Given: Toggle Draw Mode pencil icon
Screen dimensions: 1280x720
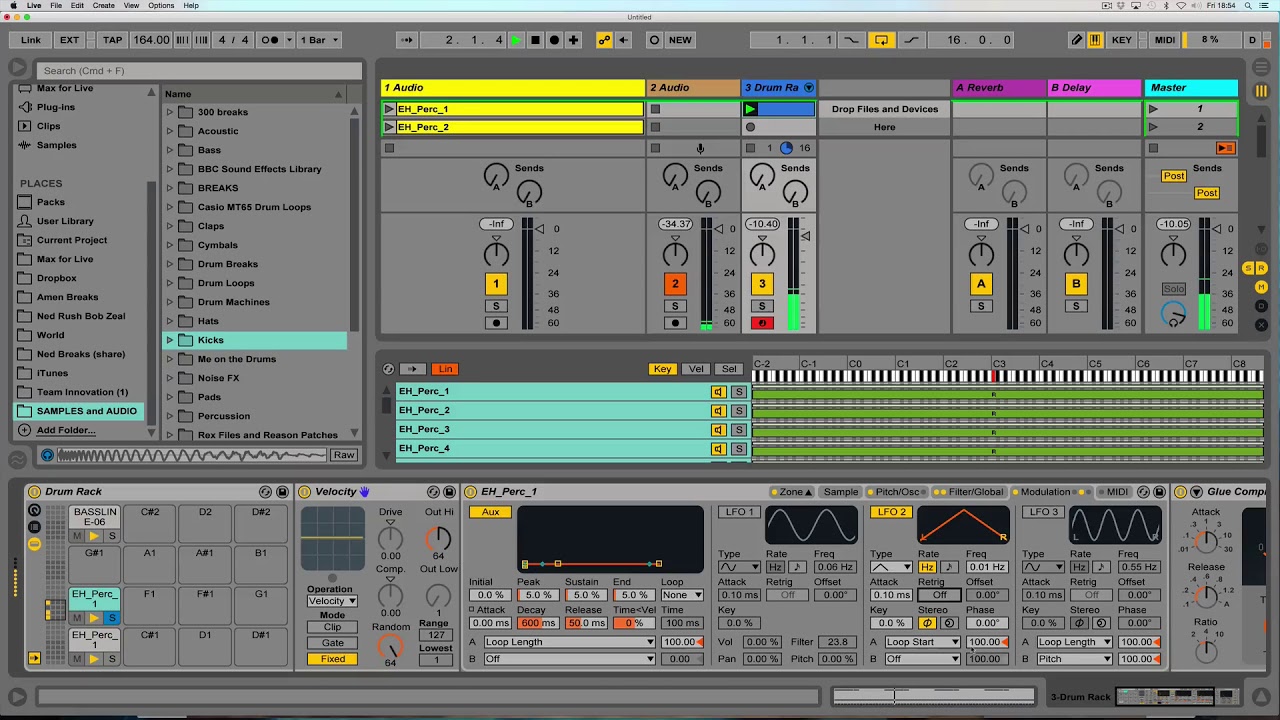Looking at the screenshot, I should click(x=1076, y=40).
